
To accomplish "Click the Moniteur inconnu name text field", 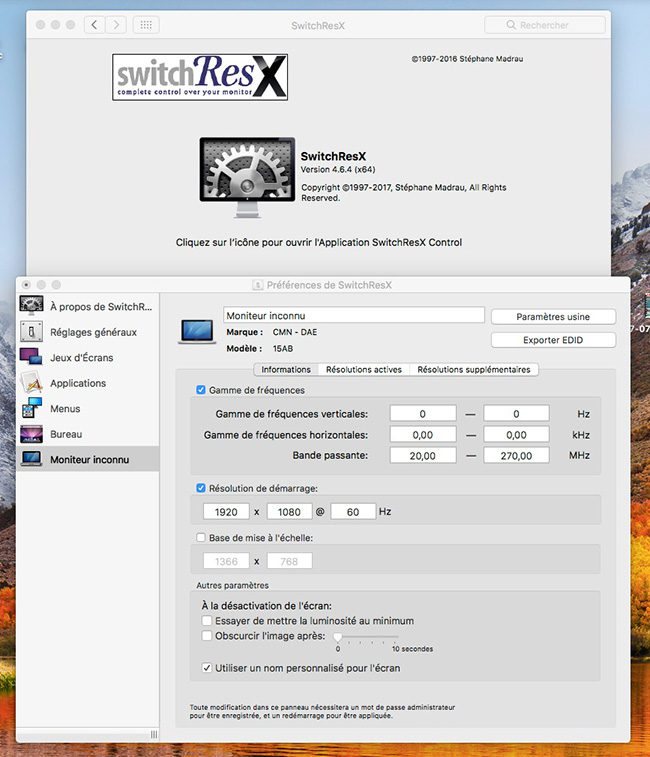I will [x=353, y=315].
